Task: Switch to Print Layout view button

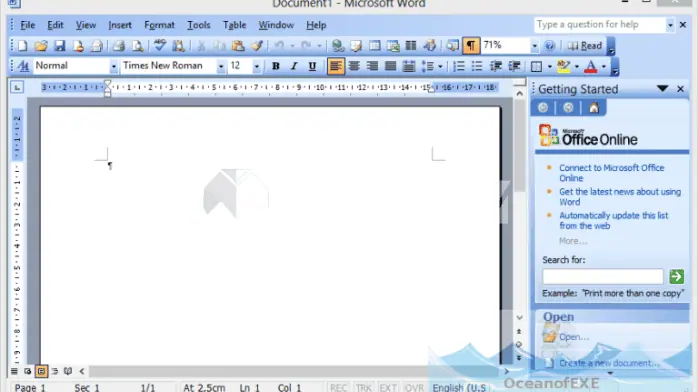Action: point(41,371)
